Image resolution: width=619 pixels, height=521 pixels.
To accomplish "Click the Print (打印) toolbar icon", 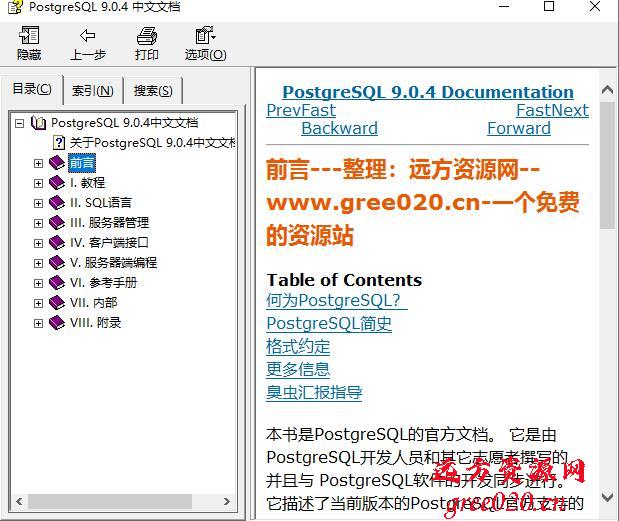I will pyautogui.click(x=147, y=37).
